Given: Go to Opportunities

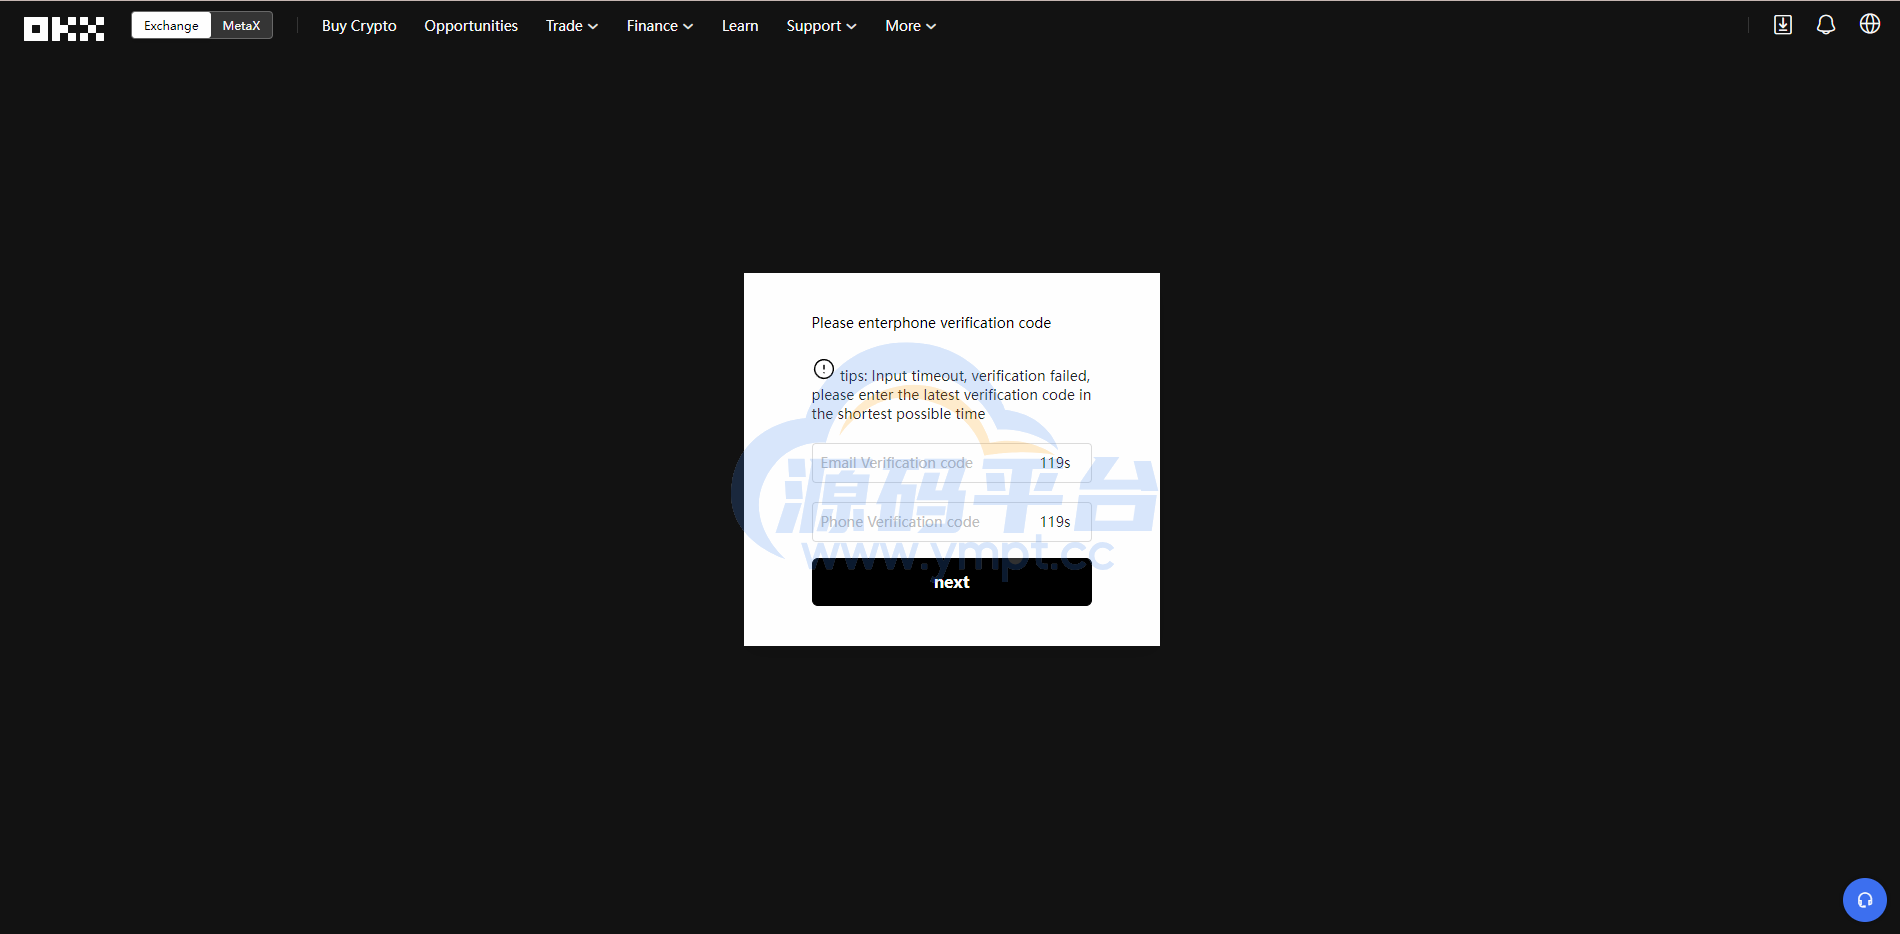Looking at the screenshot, I should coord(471,26).
